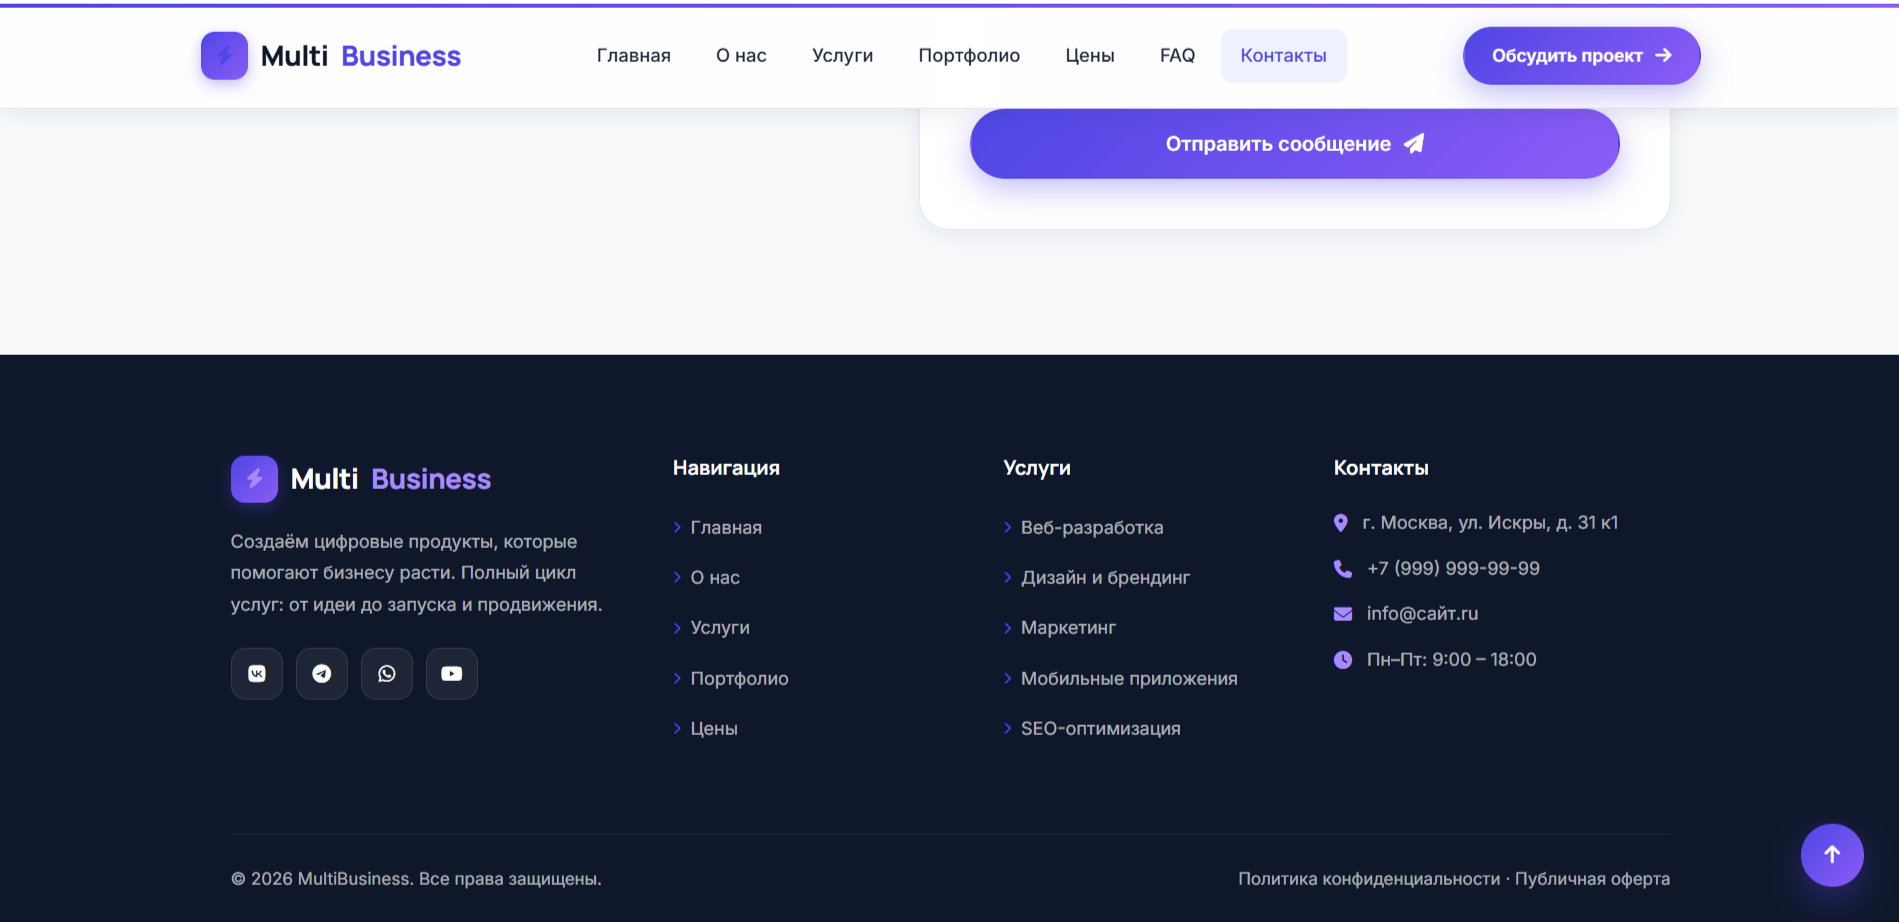This screenshot has height=922, width=1899.
Task: Open Портфолио in the top menu
Action: pyautogui.click(x=969, y=56)
